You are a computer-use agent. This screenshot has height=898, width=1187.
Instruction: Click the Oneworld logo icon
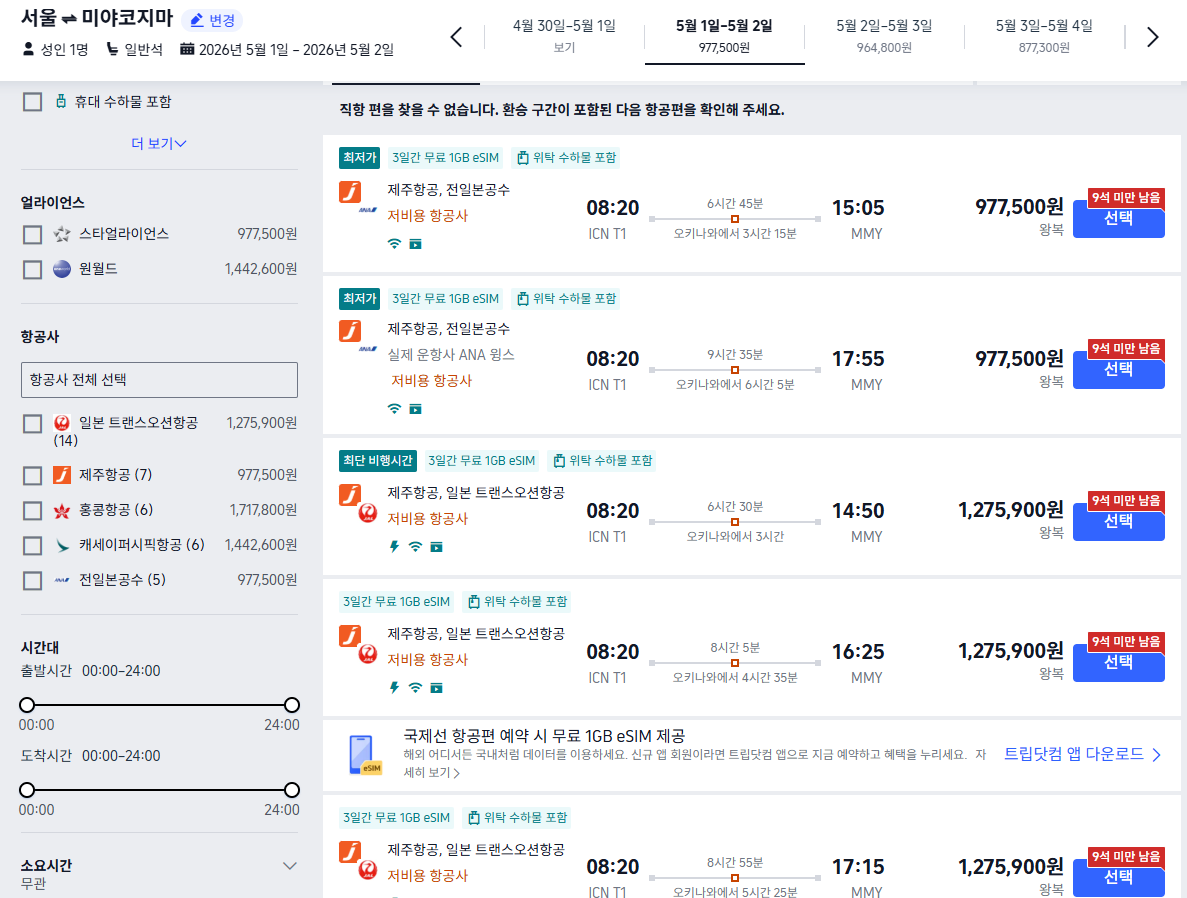62,269
